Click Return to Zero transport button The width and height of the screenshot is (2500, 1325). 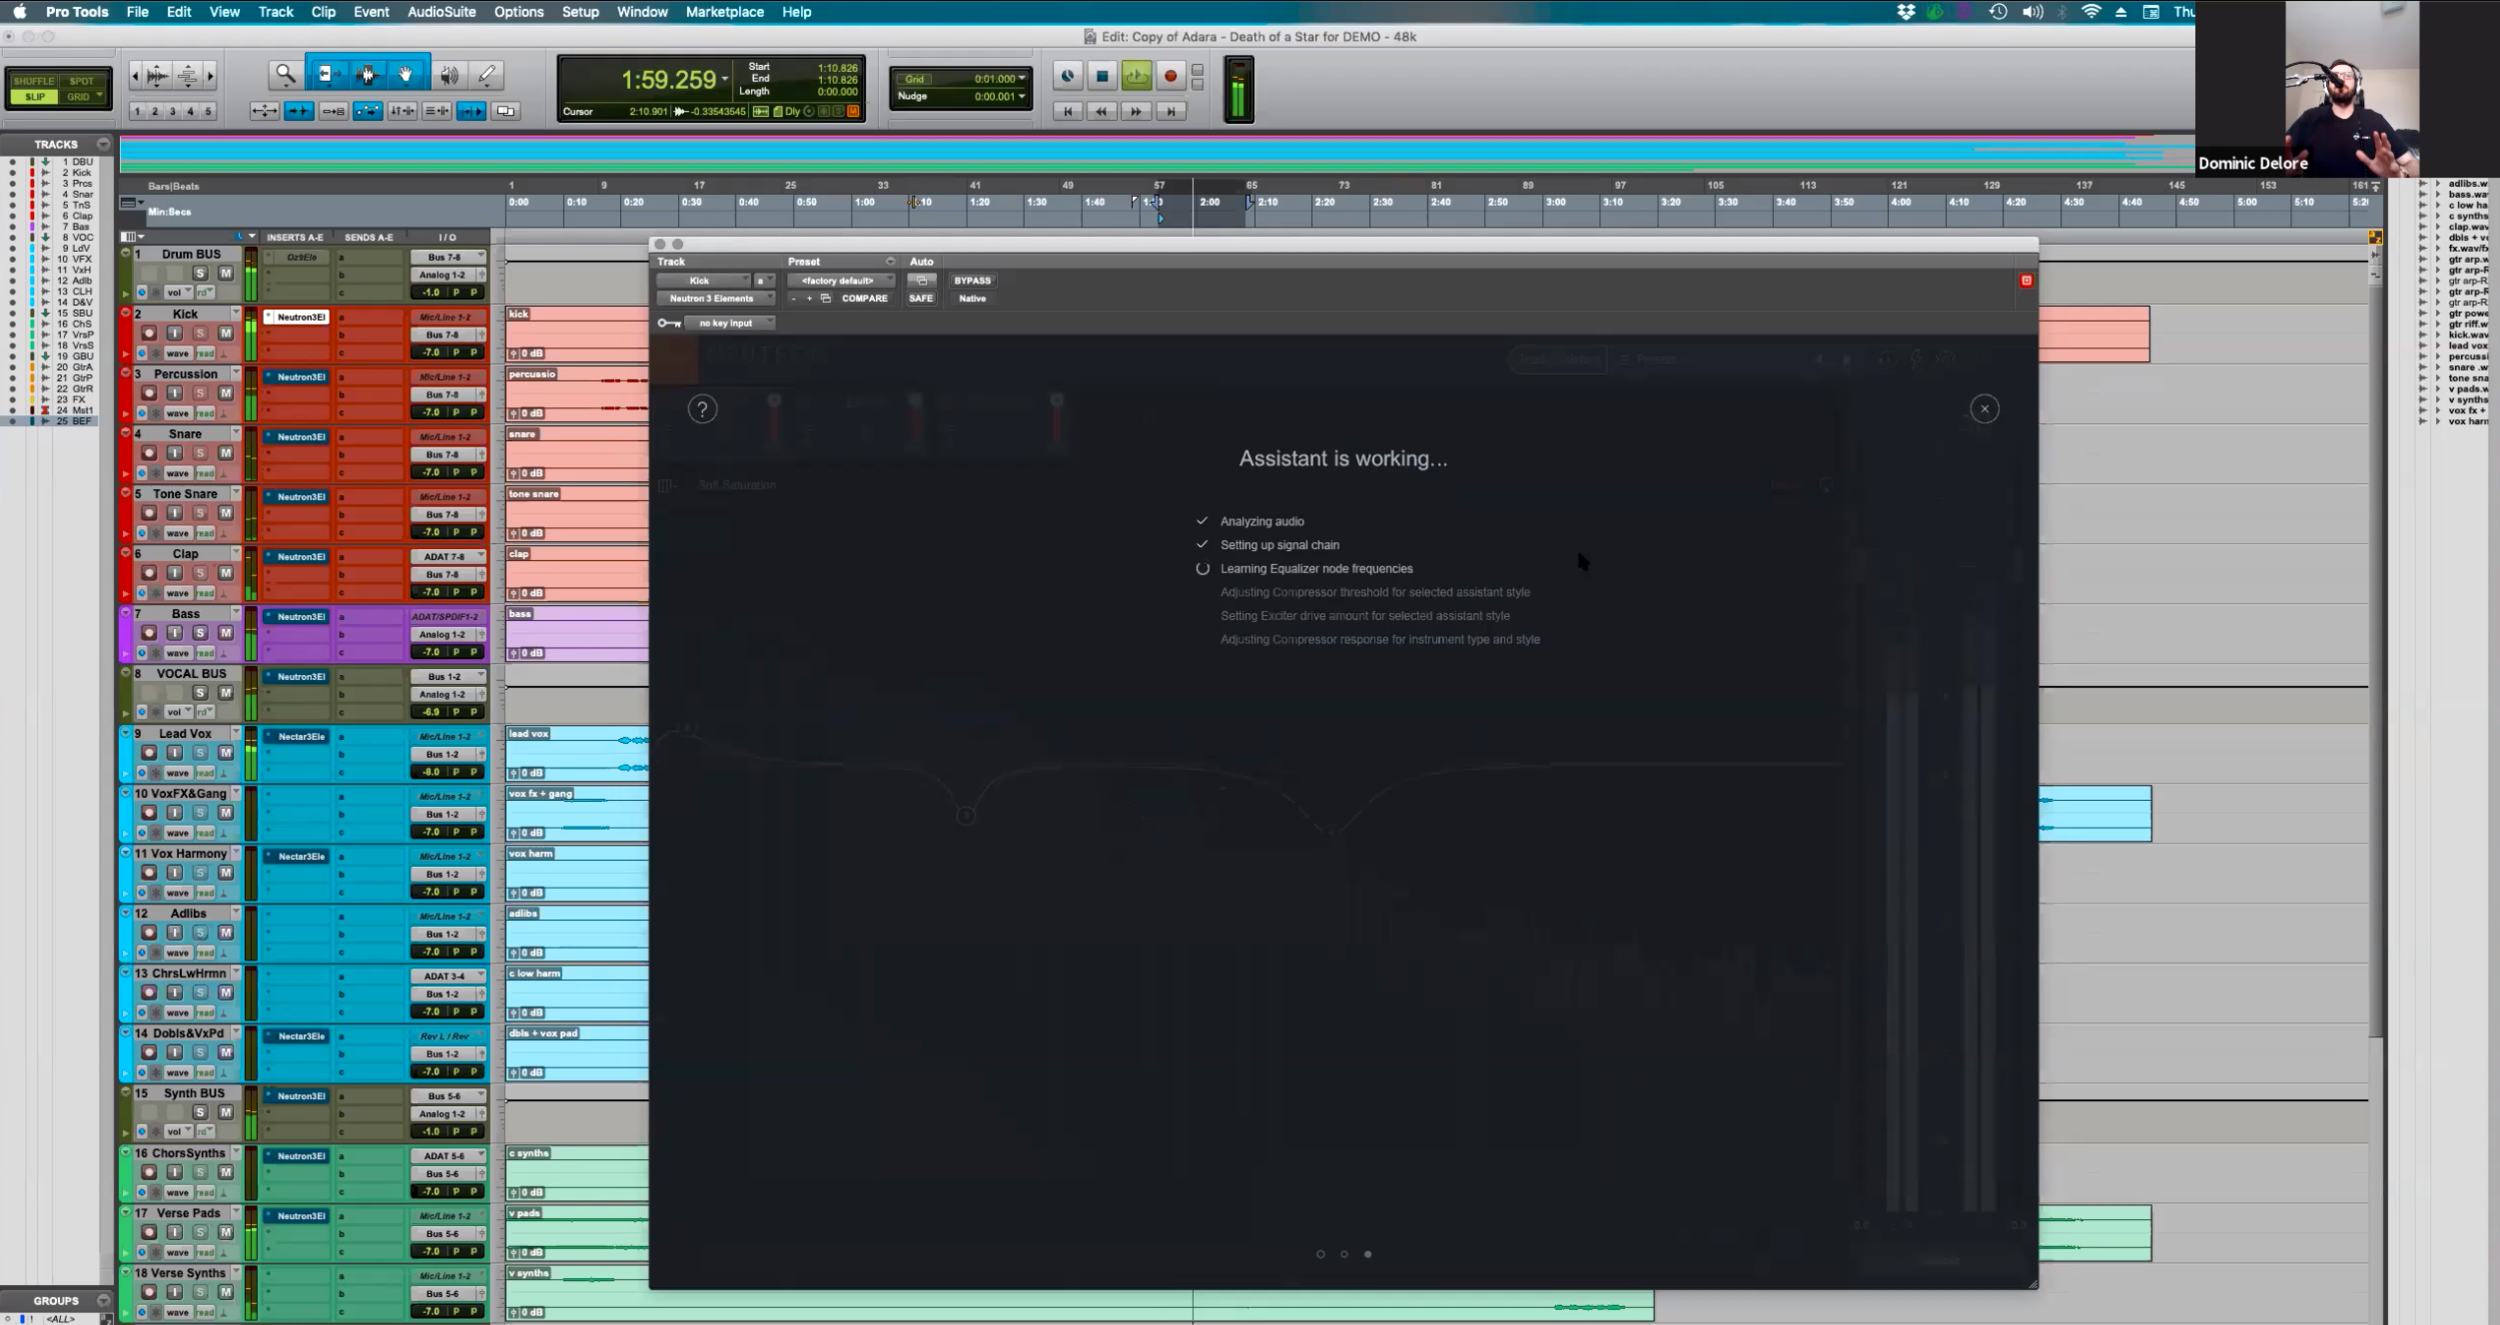1067,112
